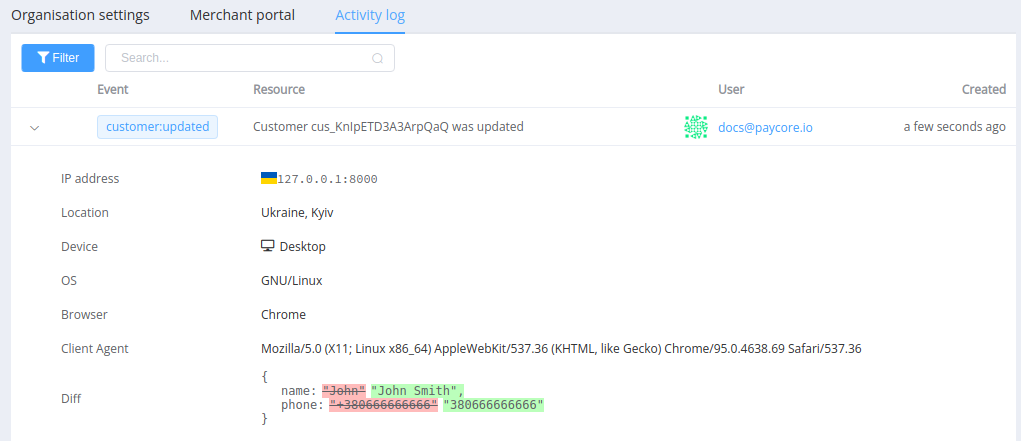1021x441 pixels.
Task: Click the magnifier icon in search box
Action: click(x=377, y=59)
